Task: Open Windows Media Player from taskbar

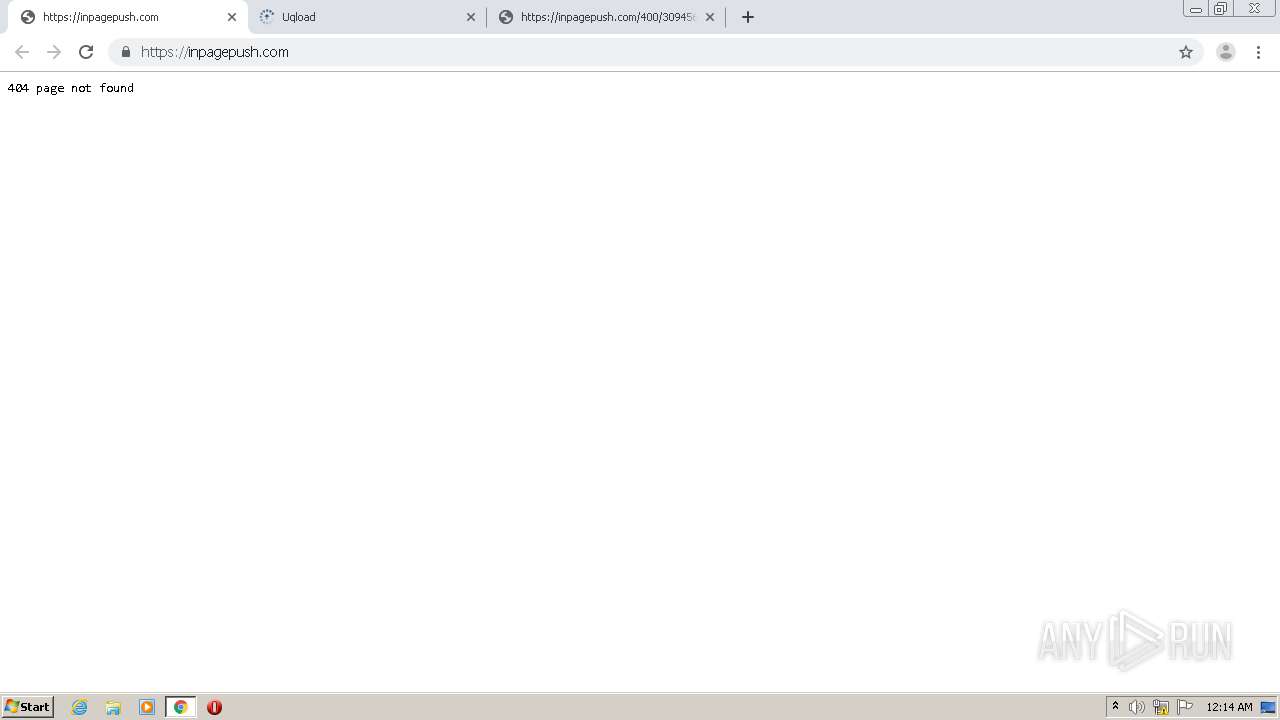Action: coord(147,707)
